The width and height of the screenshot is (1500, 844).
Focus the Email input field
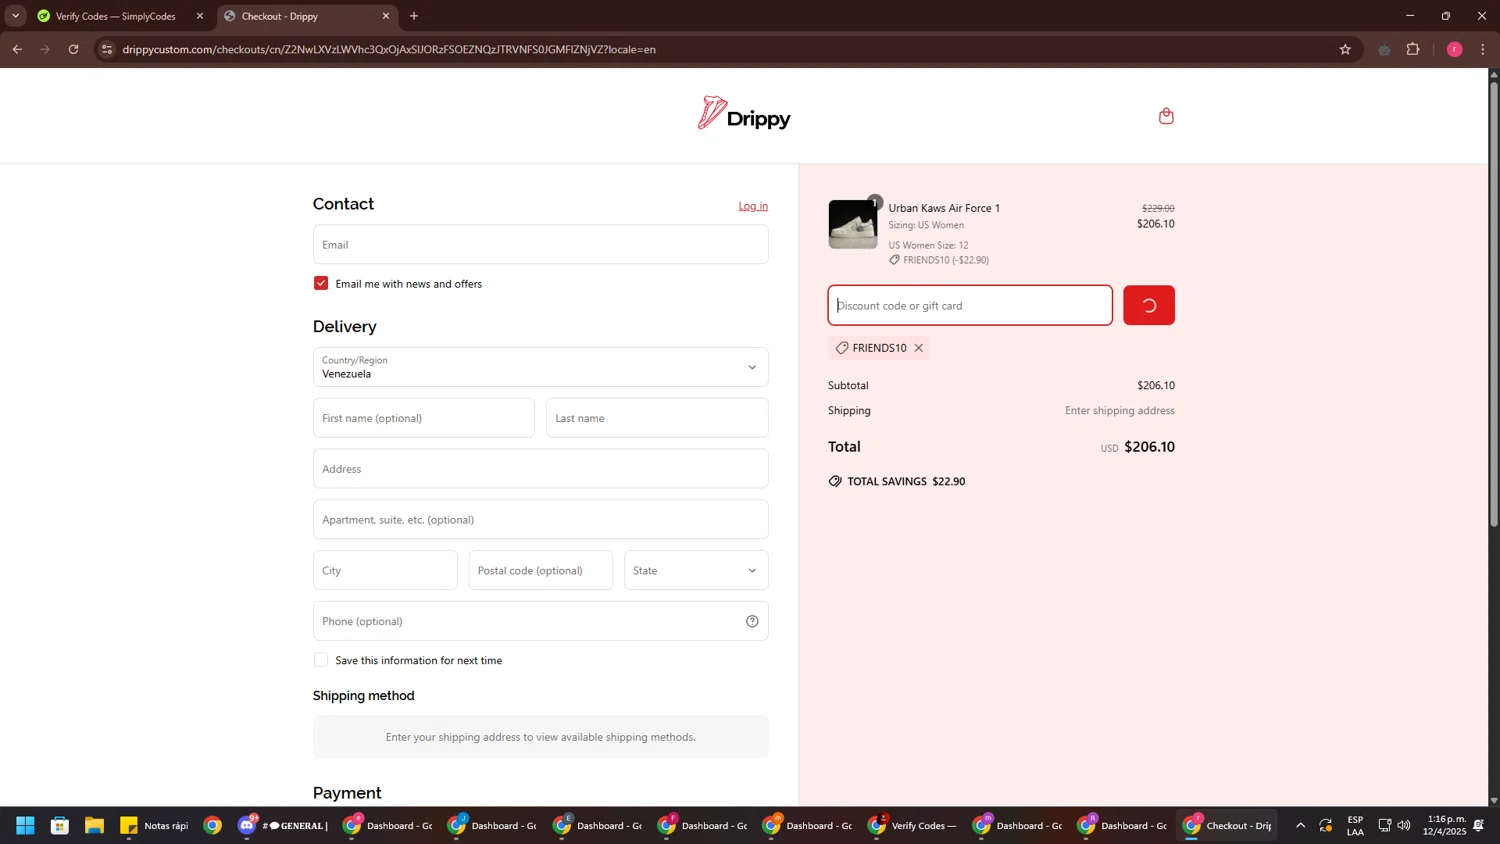[540, 244]
